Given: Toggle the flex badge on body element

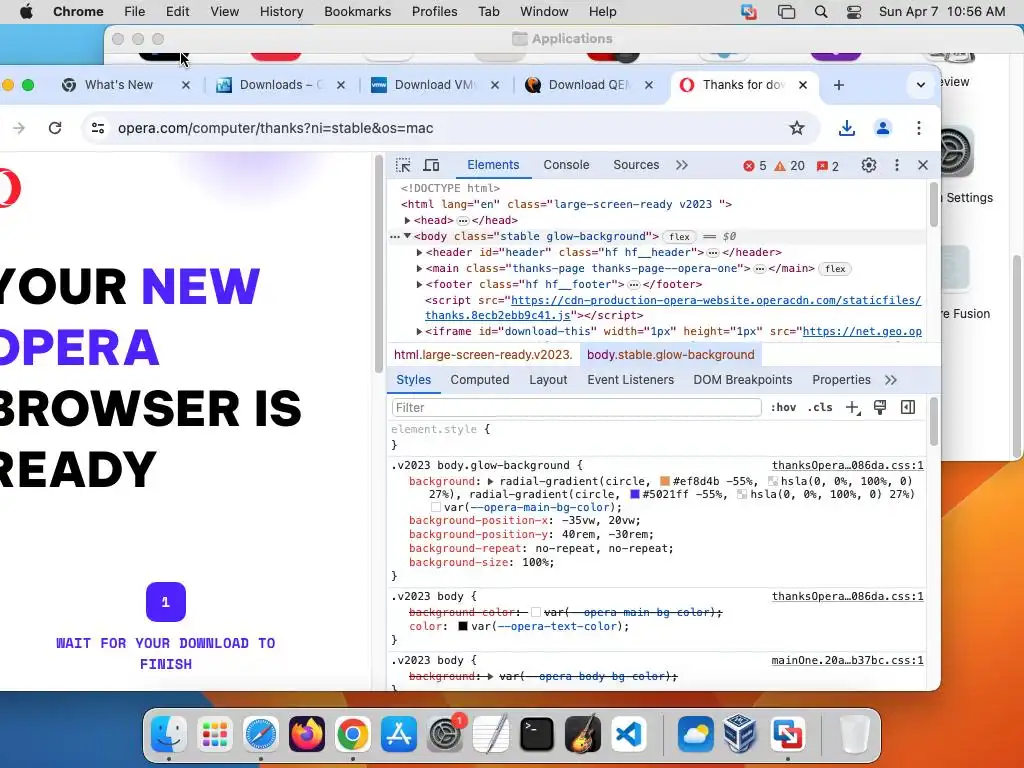Looking at the screenshot, I should pyautogui.click(x=679, y=236).
